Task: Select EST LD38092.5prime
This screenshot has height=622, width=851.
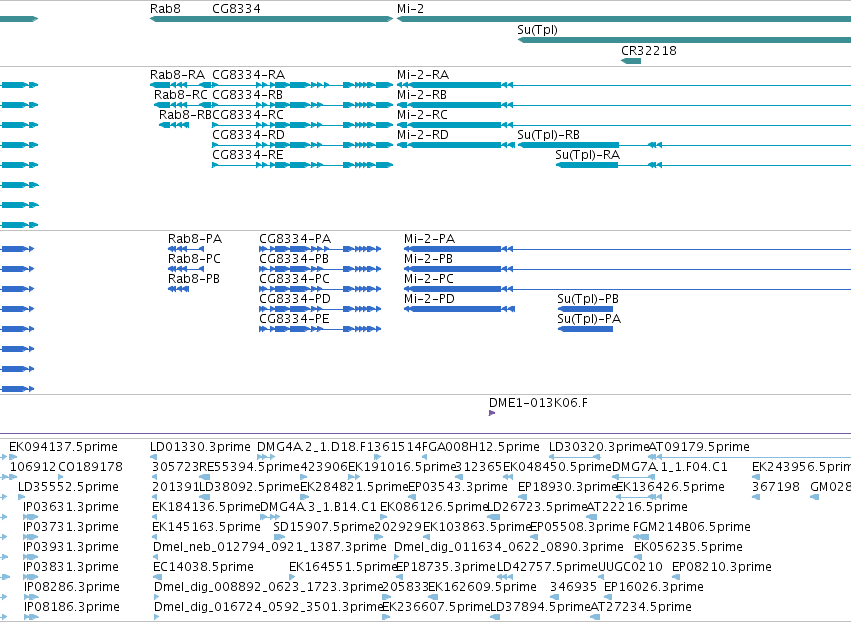Action: (x=250, y=487)
